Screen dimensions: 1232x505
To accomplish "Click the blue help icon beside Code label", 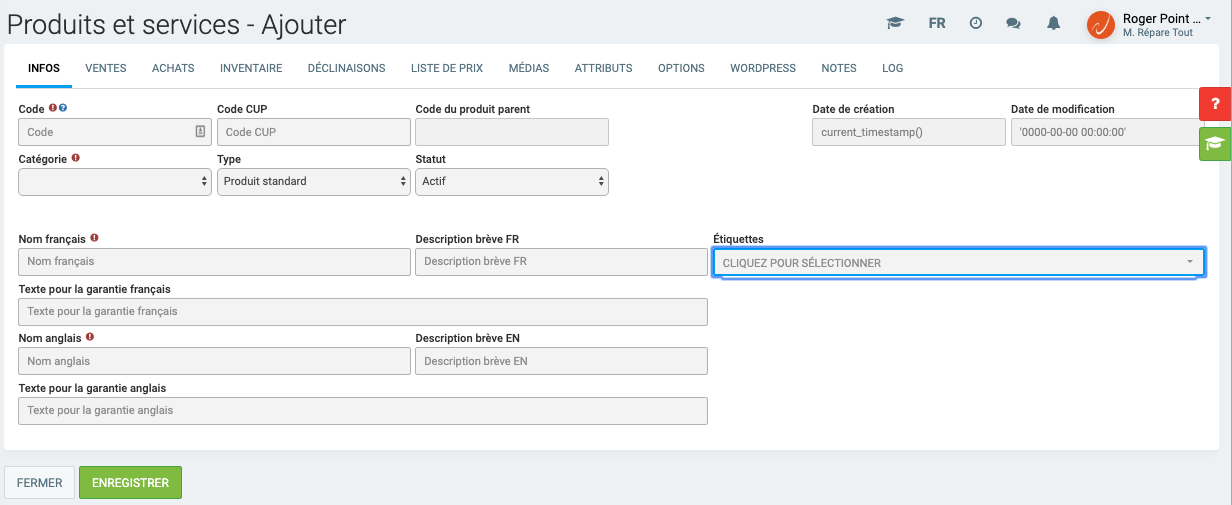I will coord(63,108).
